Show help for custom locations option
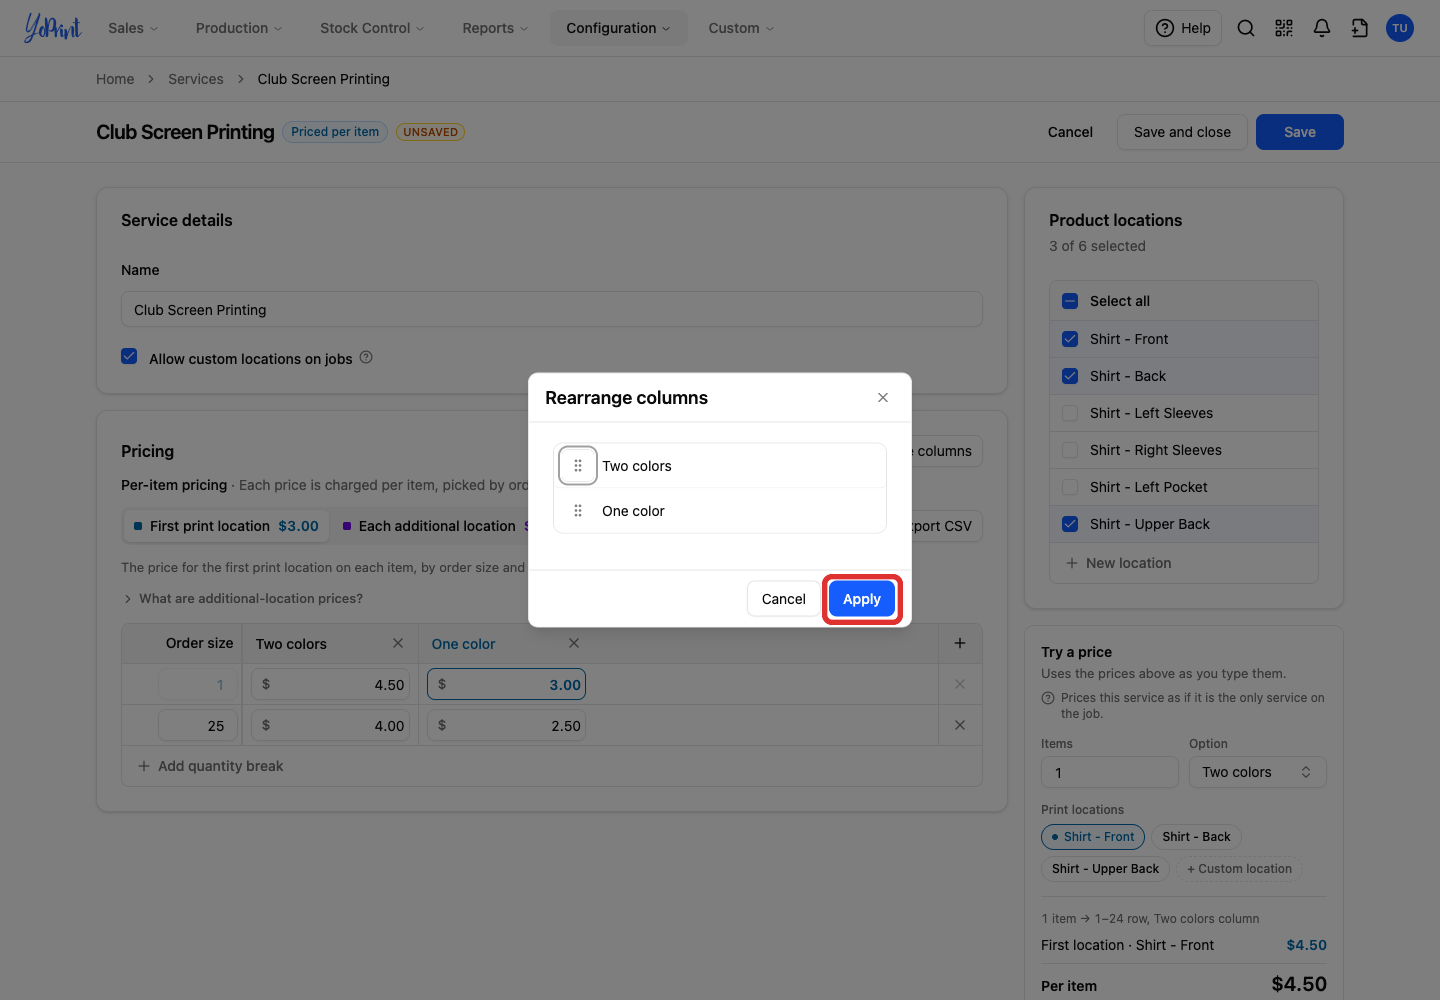The height and width of the screenshot is (1000, 1440). (x=366, y=357)
